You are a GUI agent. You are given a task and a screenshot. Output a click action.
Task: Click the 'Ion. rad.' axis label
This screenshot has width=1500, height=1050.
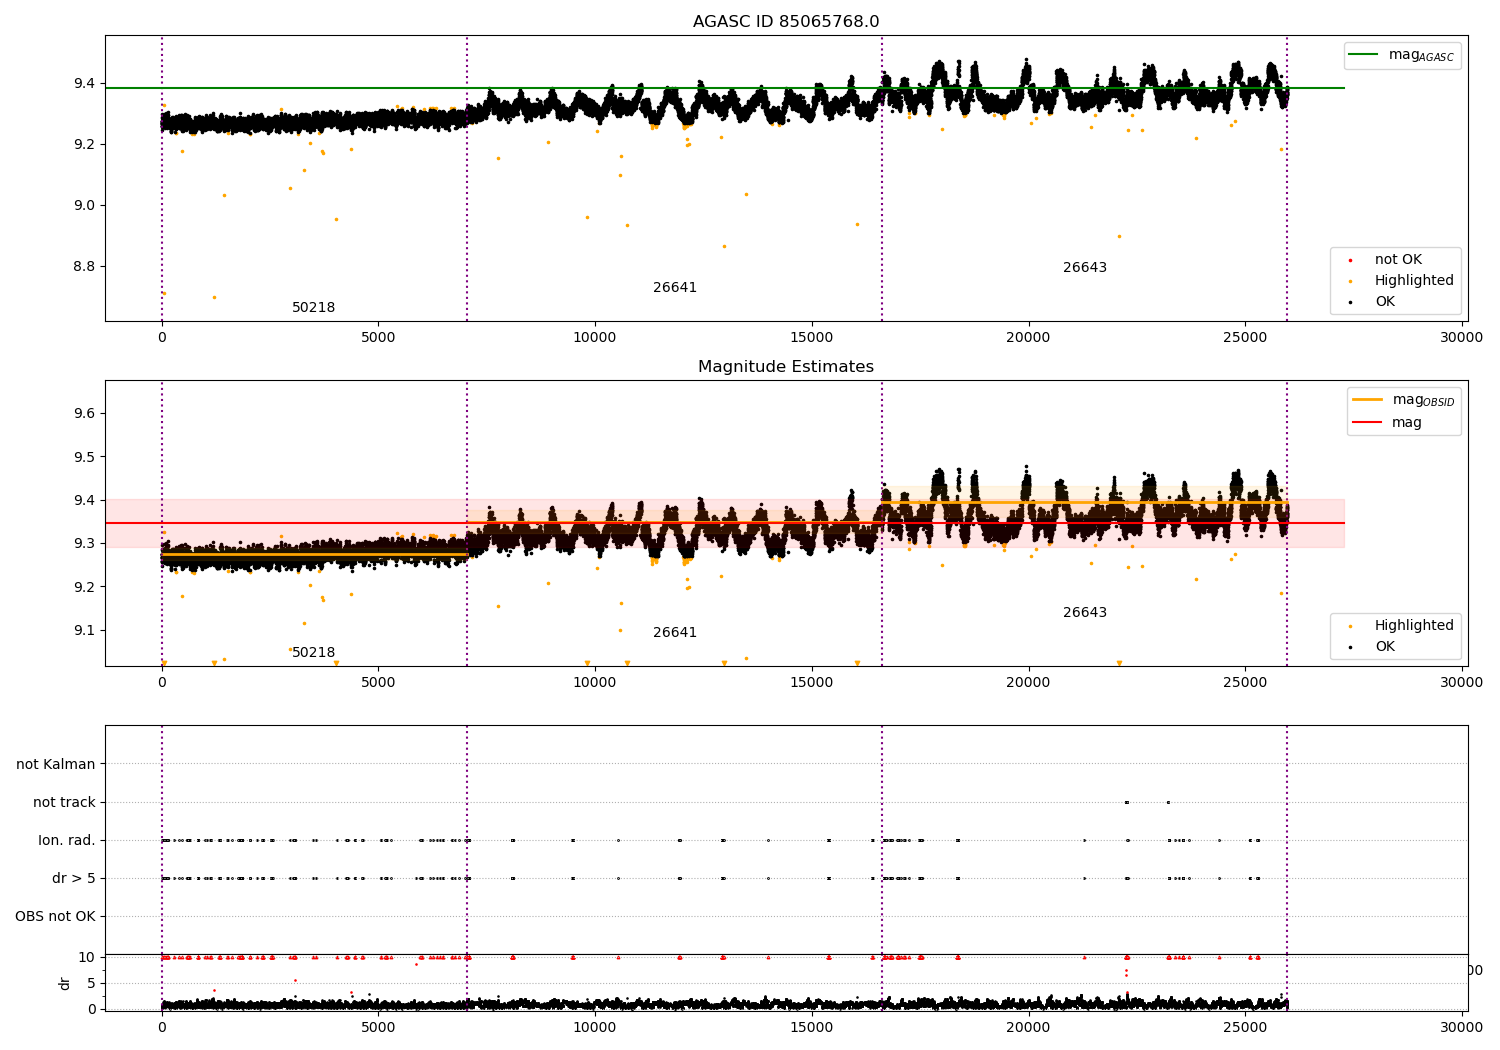click(67, 841)
